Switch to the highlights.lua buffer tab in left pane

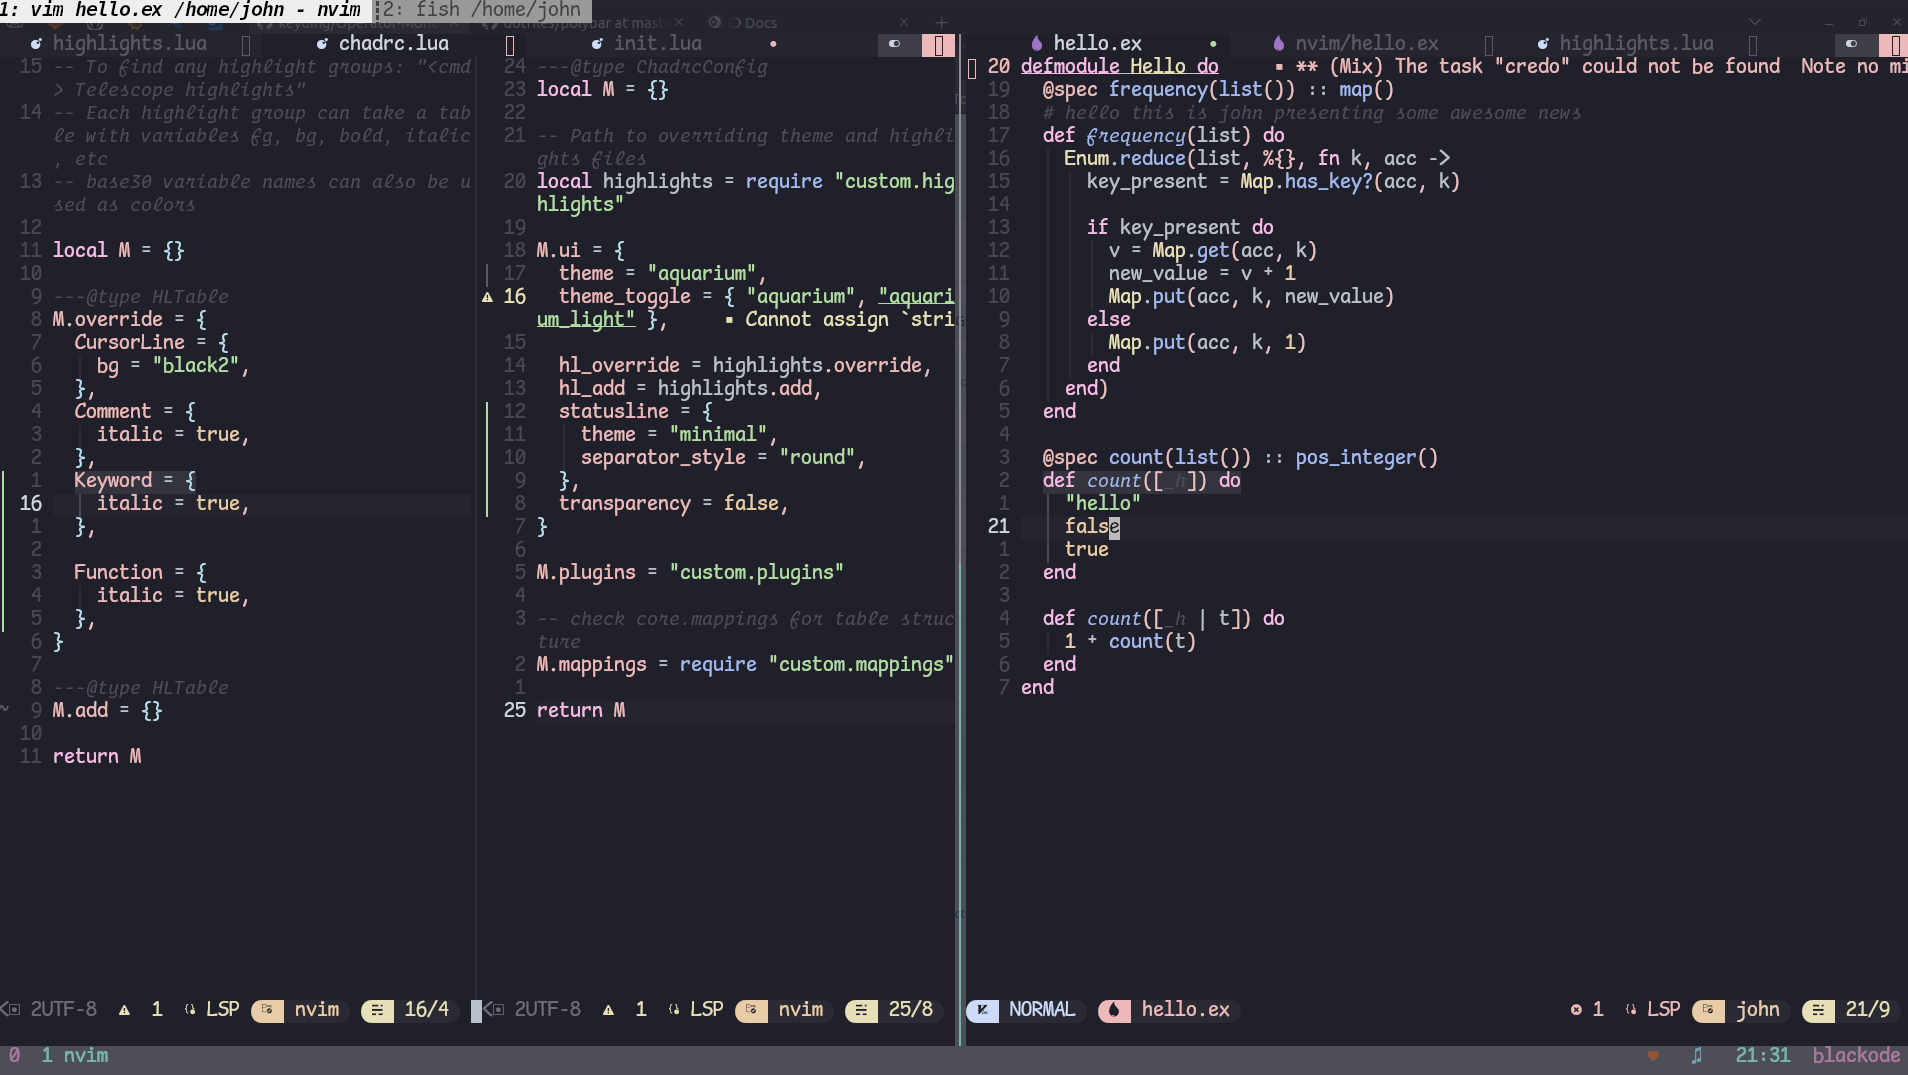click(x=130, y=43)
